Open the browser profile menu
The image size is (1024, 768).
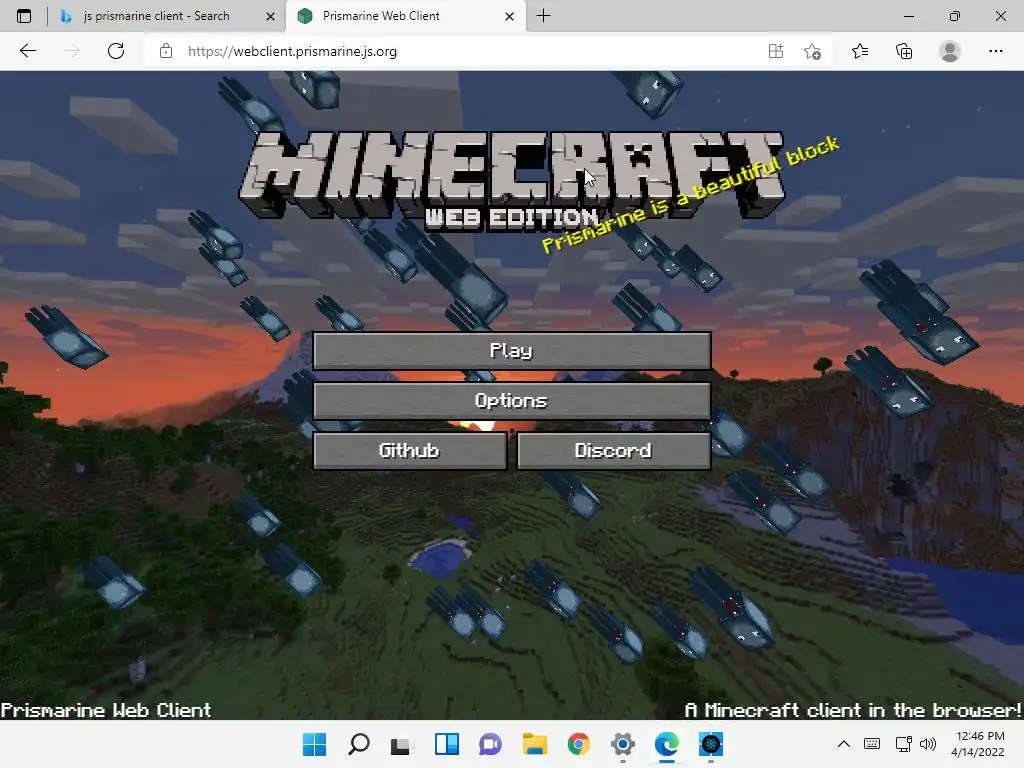[950, 51]
